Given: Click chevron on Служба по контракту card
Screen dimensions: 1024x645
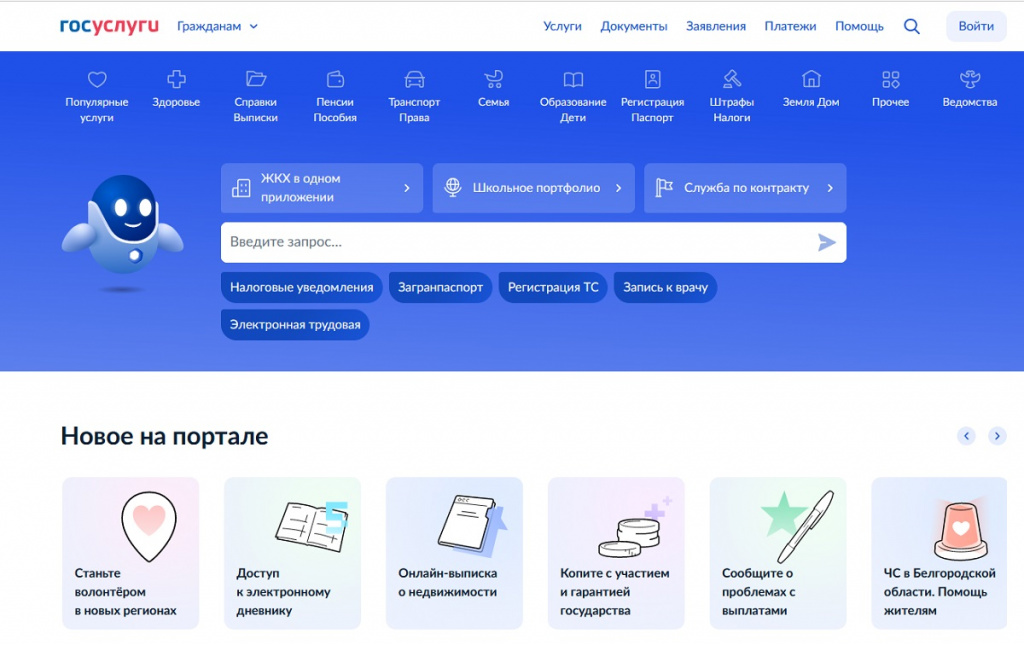Looking at the screenshot, I should [830, 188].
